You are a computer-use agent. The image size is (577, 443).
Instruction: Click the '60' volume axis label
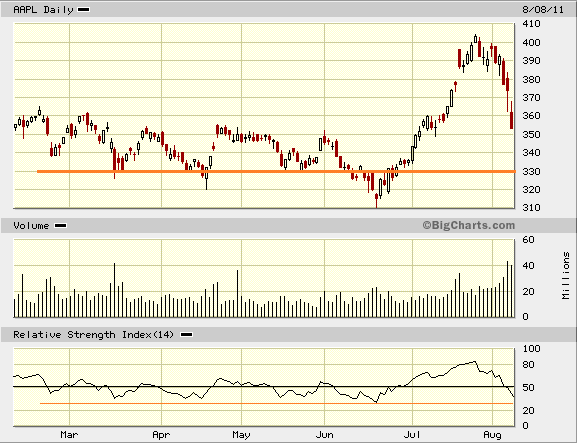[528, 240]
